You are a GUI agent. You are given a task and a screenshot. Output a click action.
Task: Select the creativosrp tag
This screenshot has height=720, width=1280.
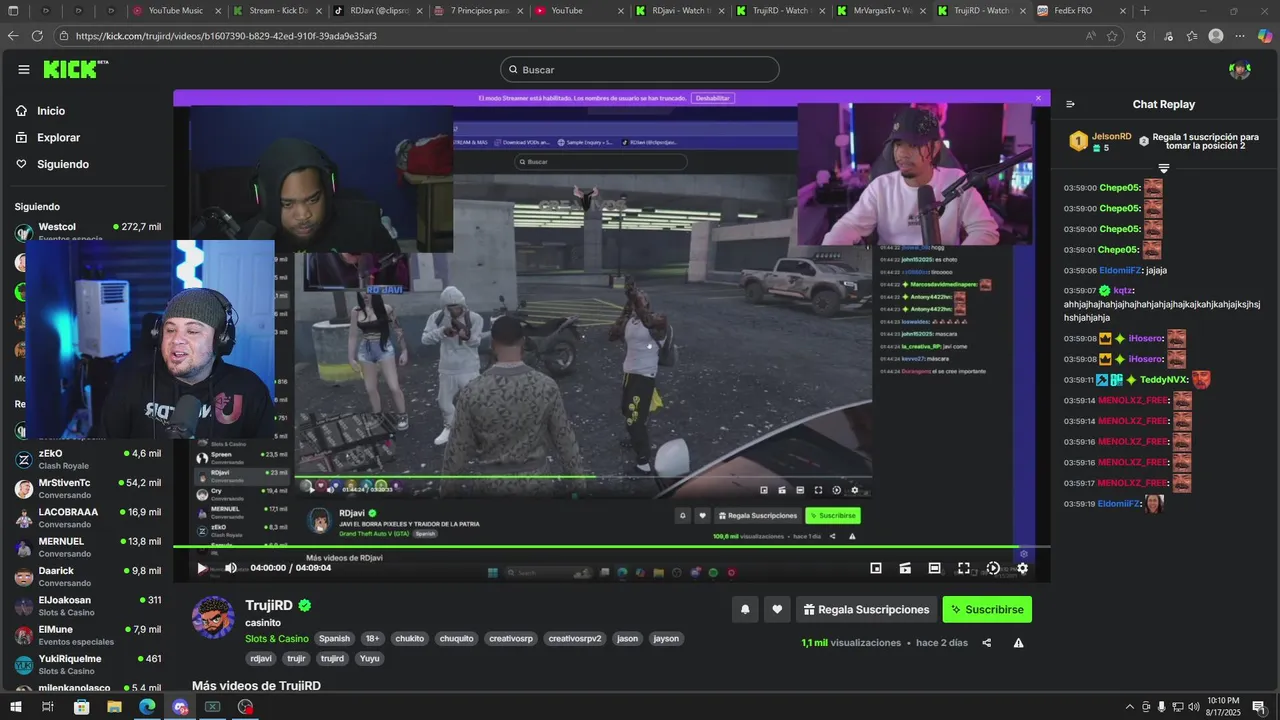[x=511, y=639]
